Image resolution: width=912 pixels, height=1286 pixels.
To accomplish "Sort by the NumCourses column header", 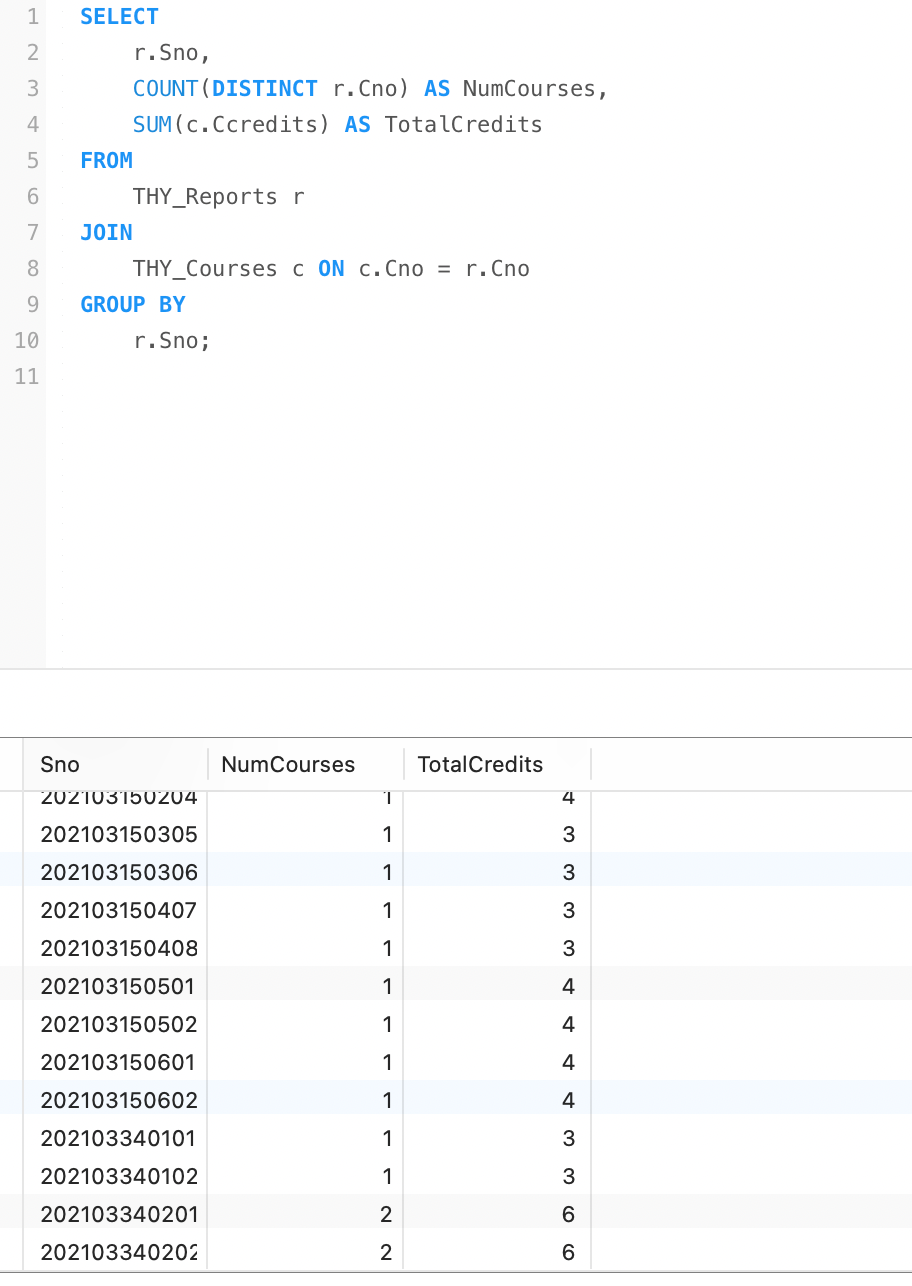I will (x=288, y=765).
